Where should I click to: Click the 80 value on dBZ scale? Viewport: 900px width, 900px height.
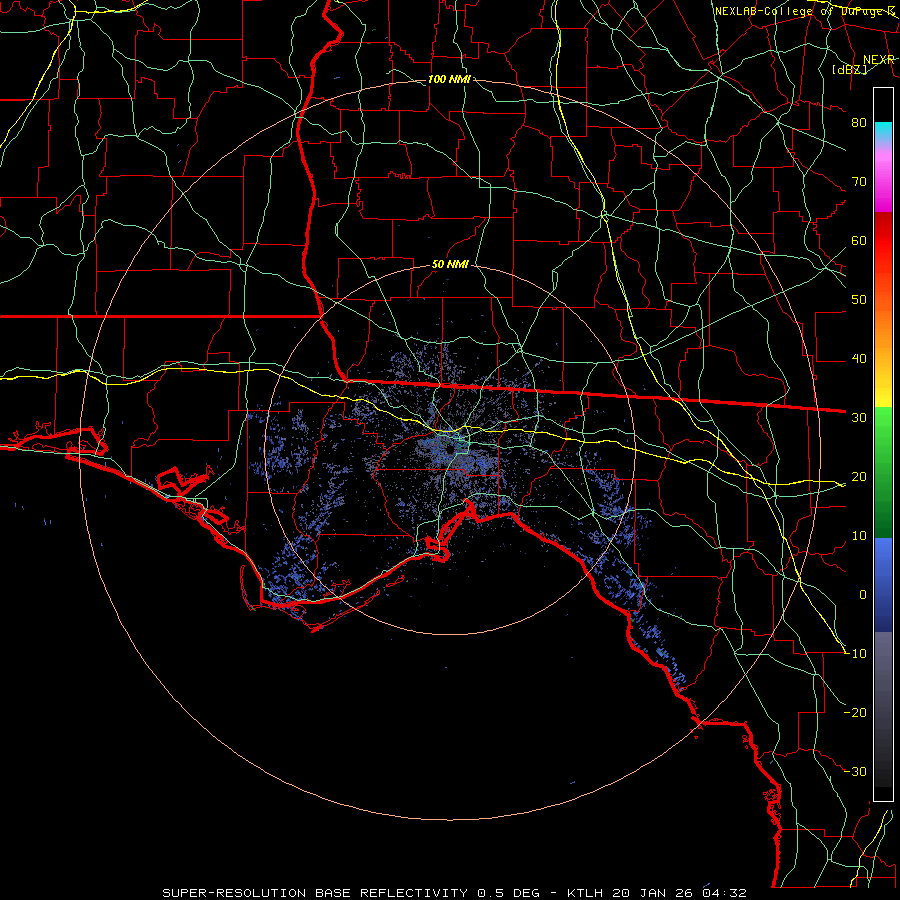[x=859, y=122]
